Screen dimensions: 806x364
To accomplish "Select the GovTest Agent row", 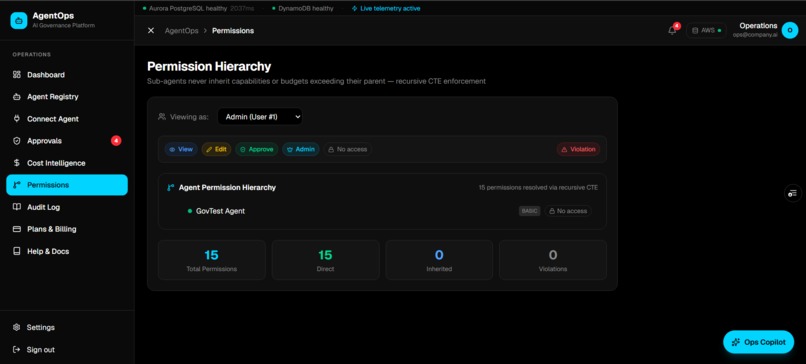I will point(382,211).
